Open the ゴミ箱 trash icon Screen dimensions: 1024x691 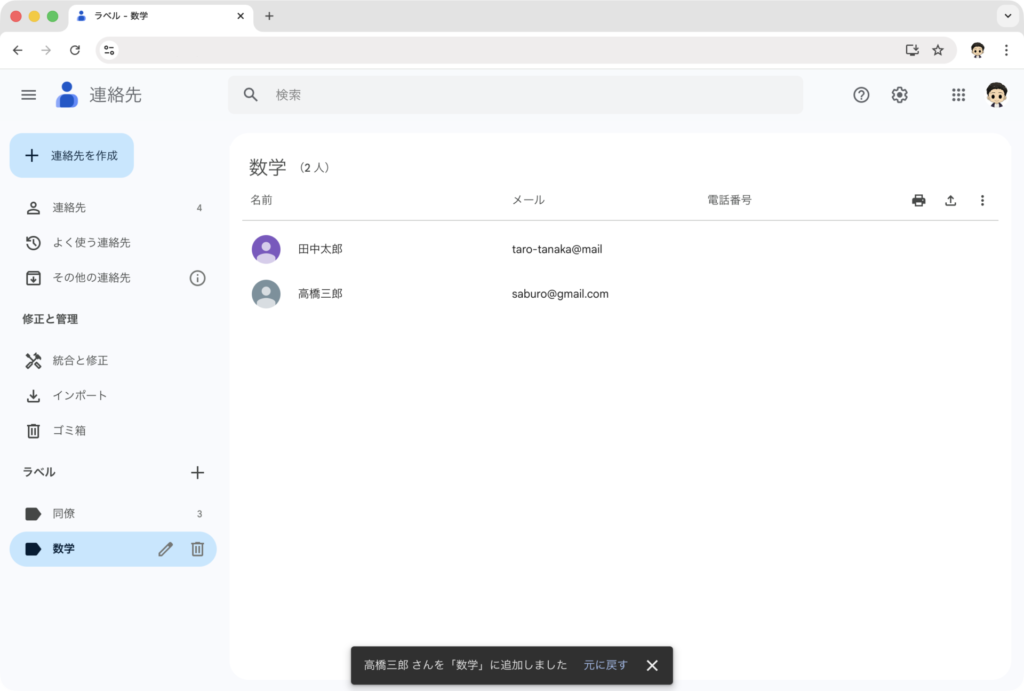click(31, 430)
